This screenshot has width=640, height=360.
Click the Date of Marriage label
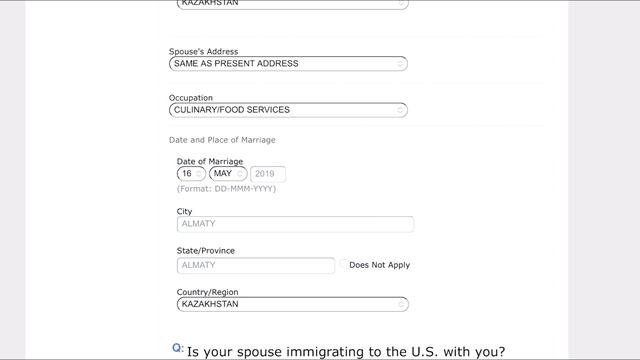[210, 161]
